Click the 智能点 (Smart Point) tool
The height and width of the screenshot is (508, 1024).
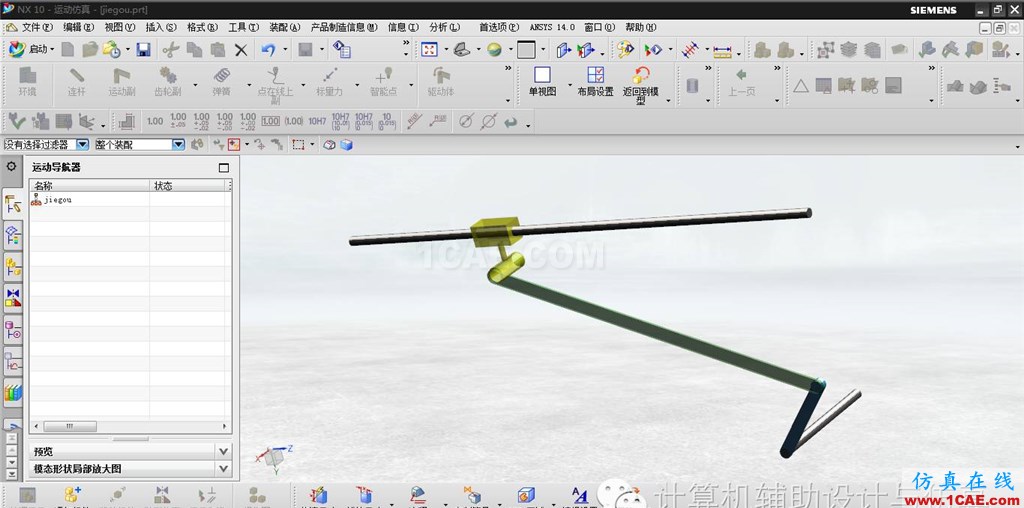click(x=383, y=82)
